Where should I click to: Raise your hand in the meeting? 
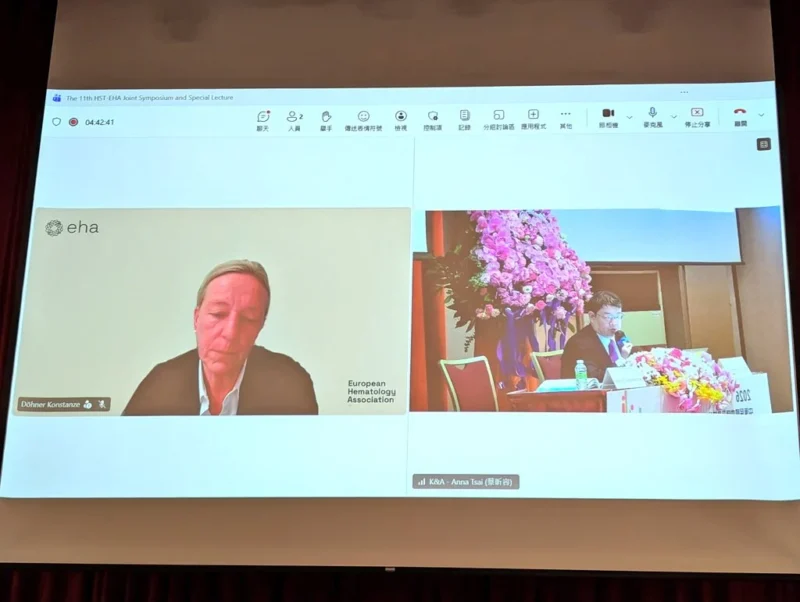click(326, 118)
